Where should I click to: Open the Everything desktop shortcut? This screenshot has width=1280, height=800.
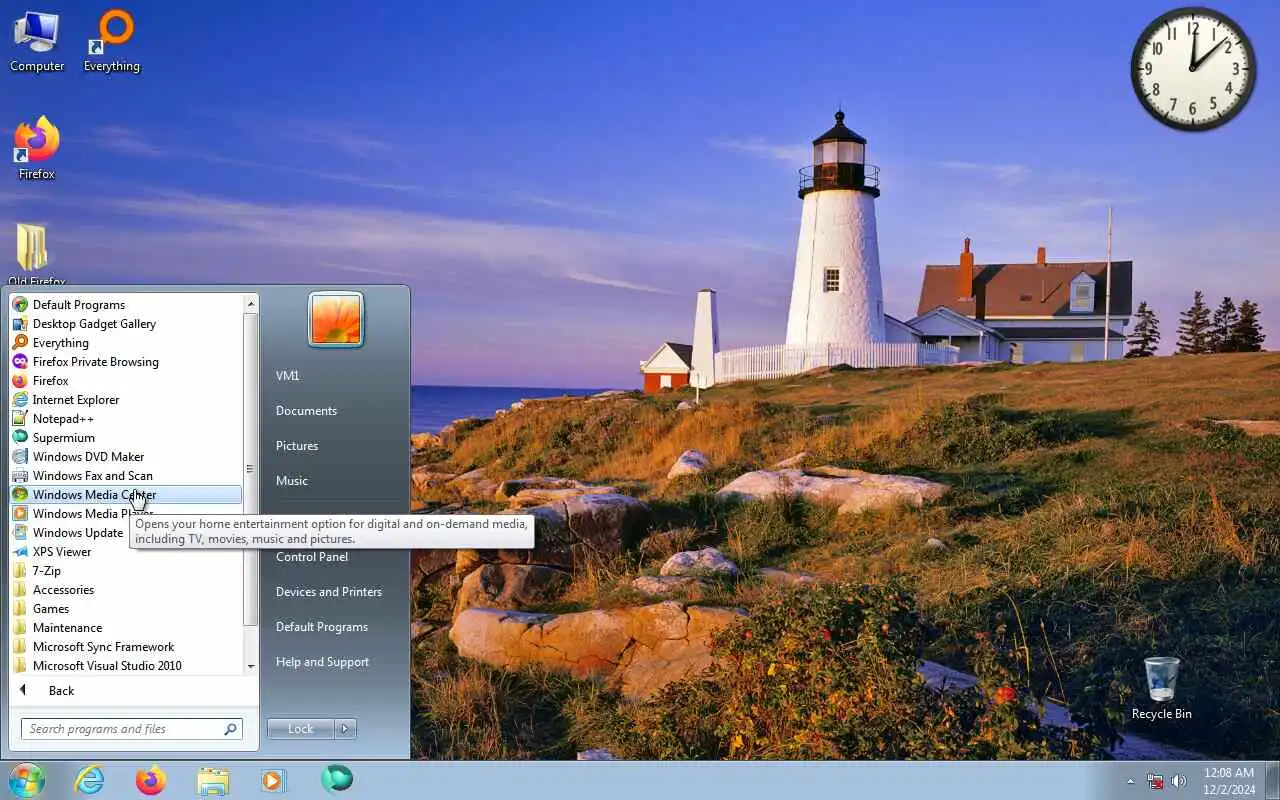pos(111,42)
